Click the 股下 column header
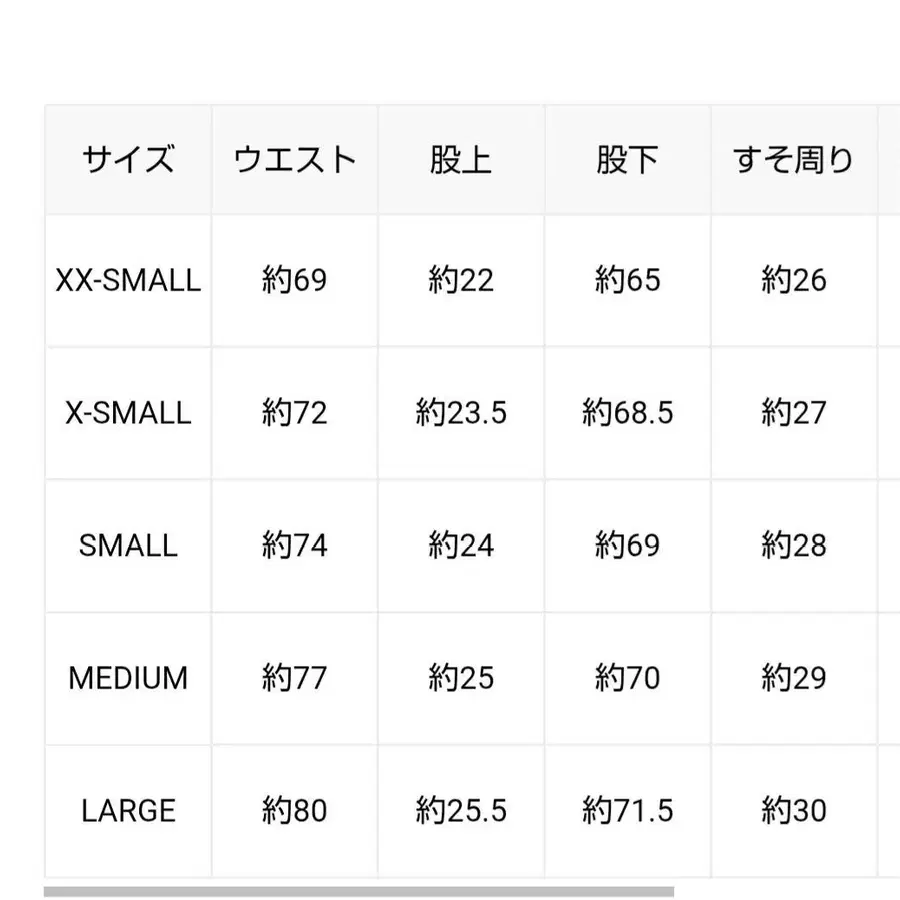The height and width of the screenshot is (900, 900). (627, 160)
